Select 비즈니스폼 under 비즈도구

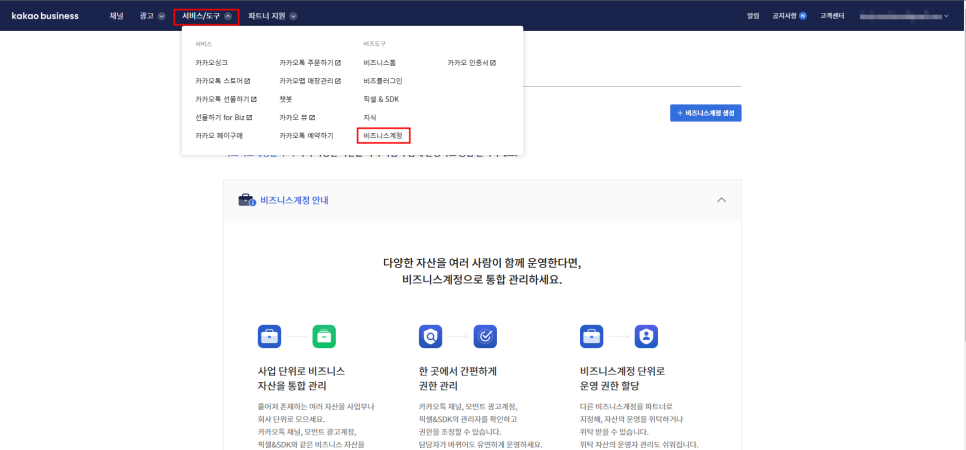coord(380,63)
